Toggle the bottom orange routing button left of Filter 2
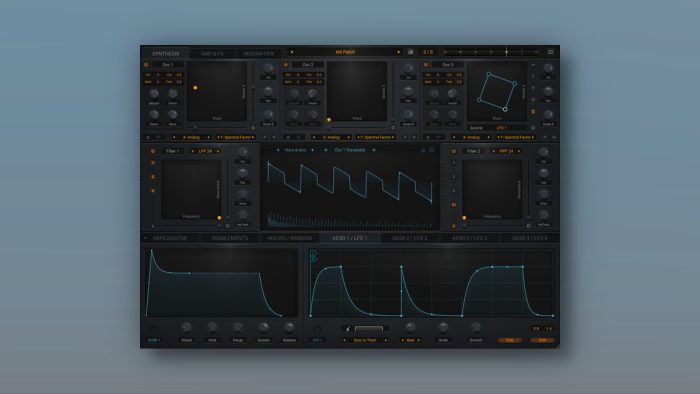 454,226
